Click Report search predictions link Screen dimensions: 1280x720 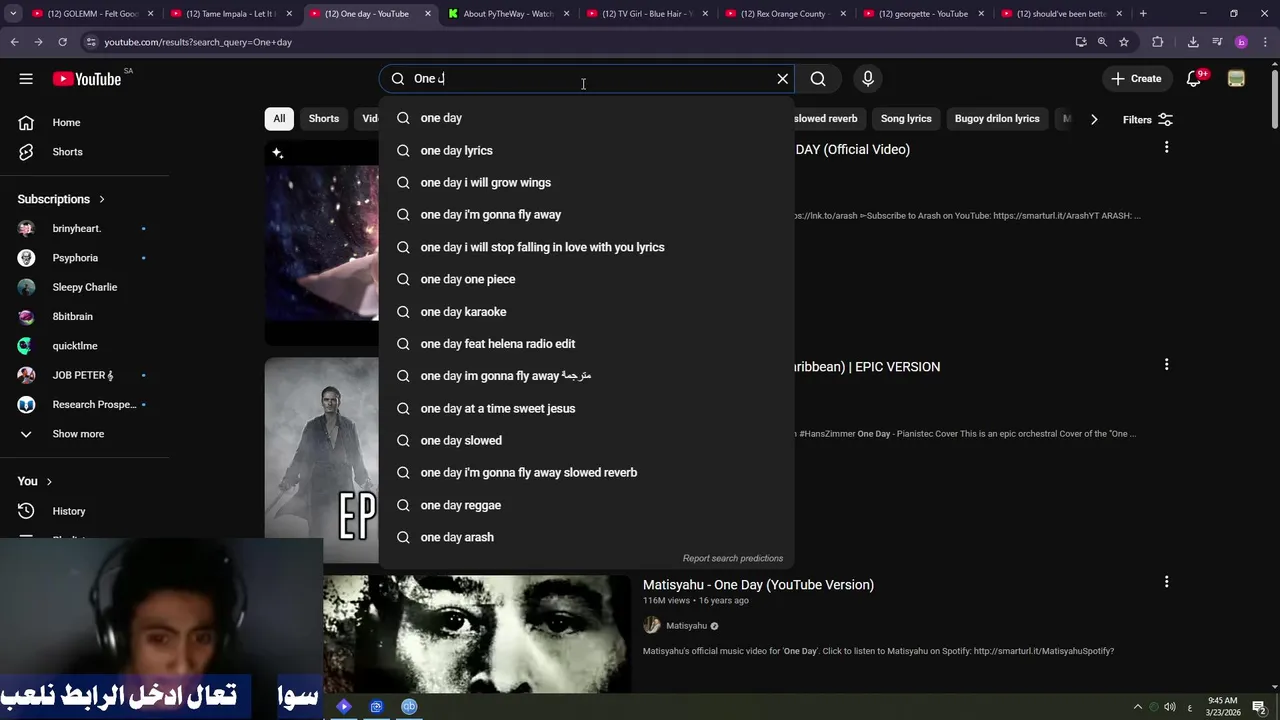(732, 558)
